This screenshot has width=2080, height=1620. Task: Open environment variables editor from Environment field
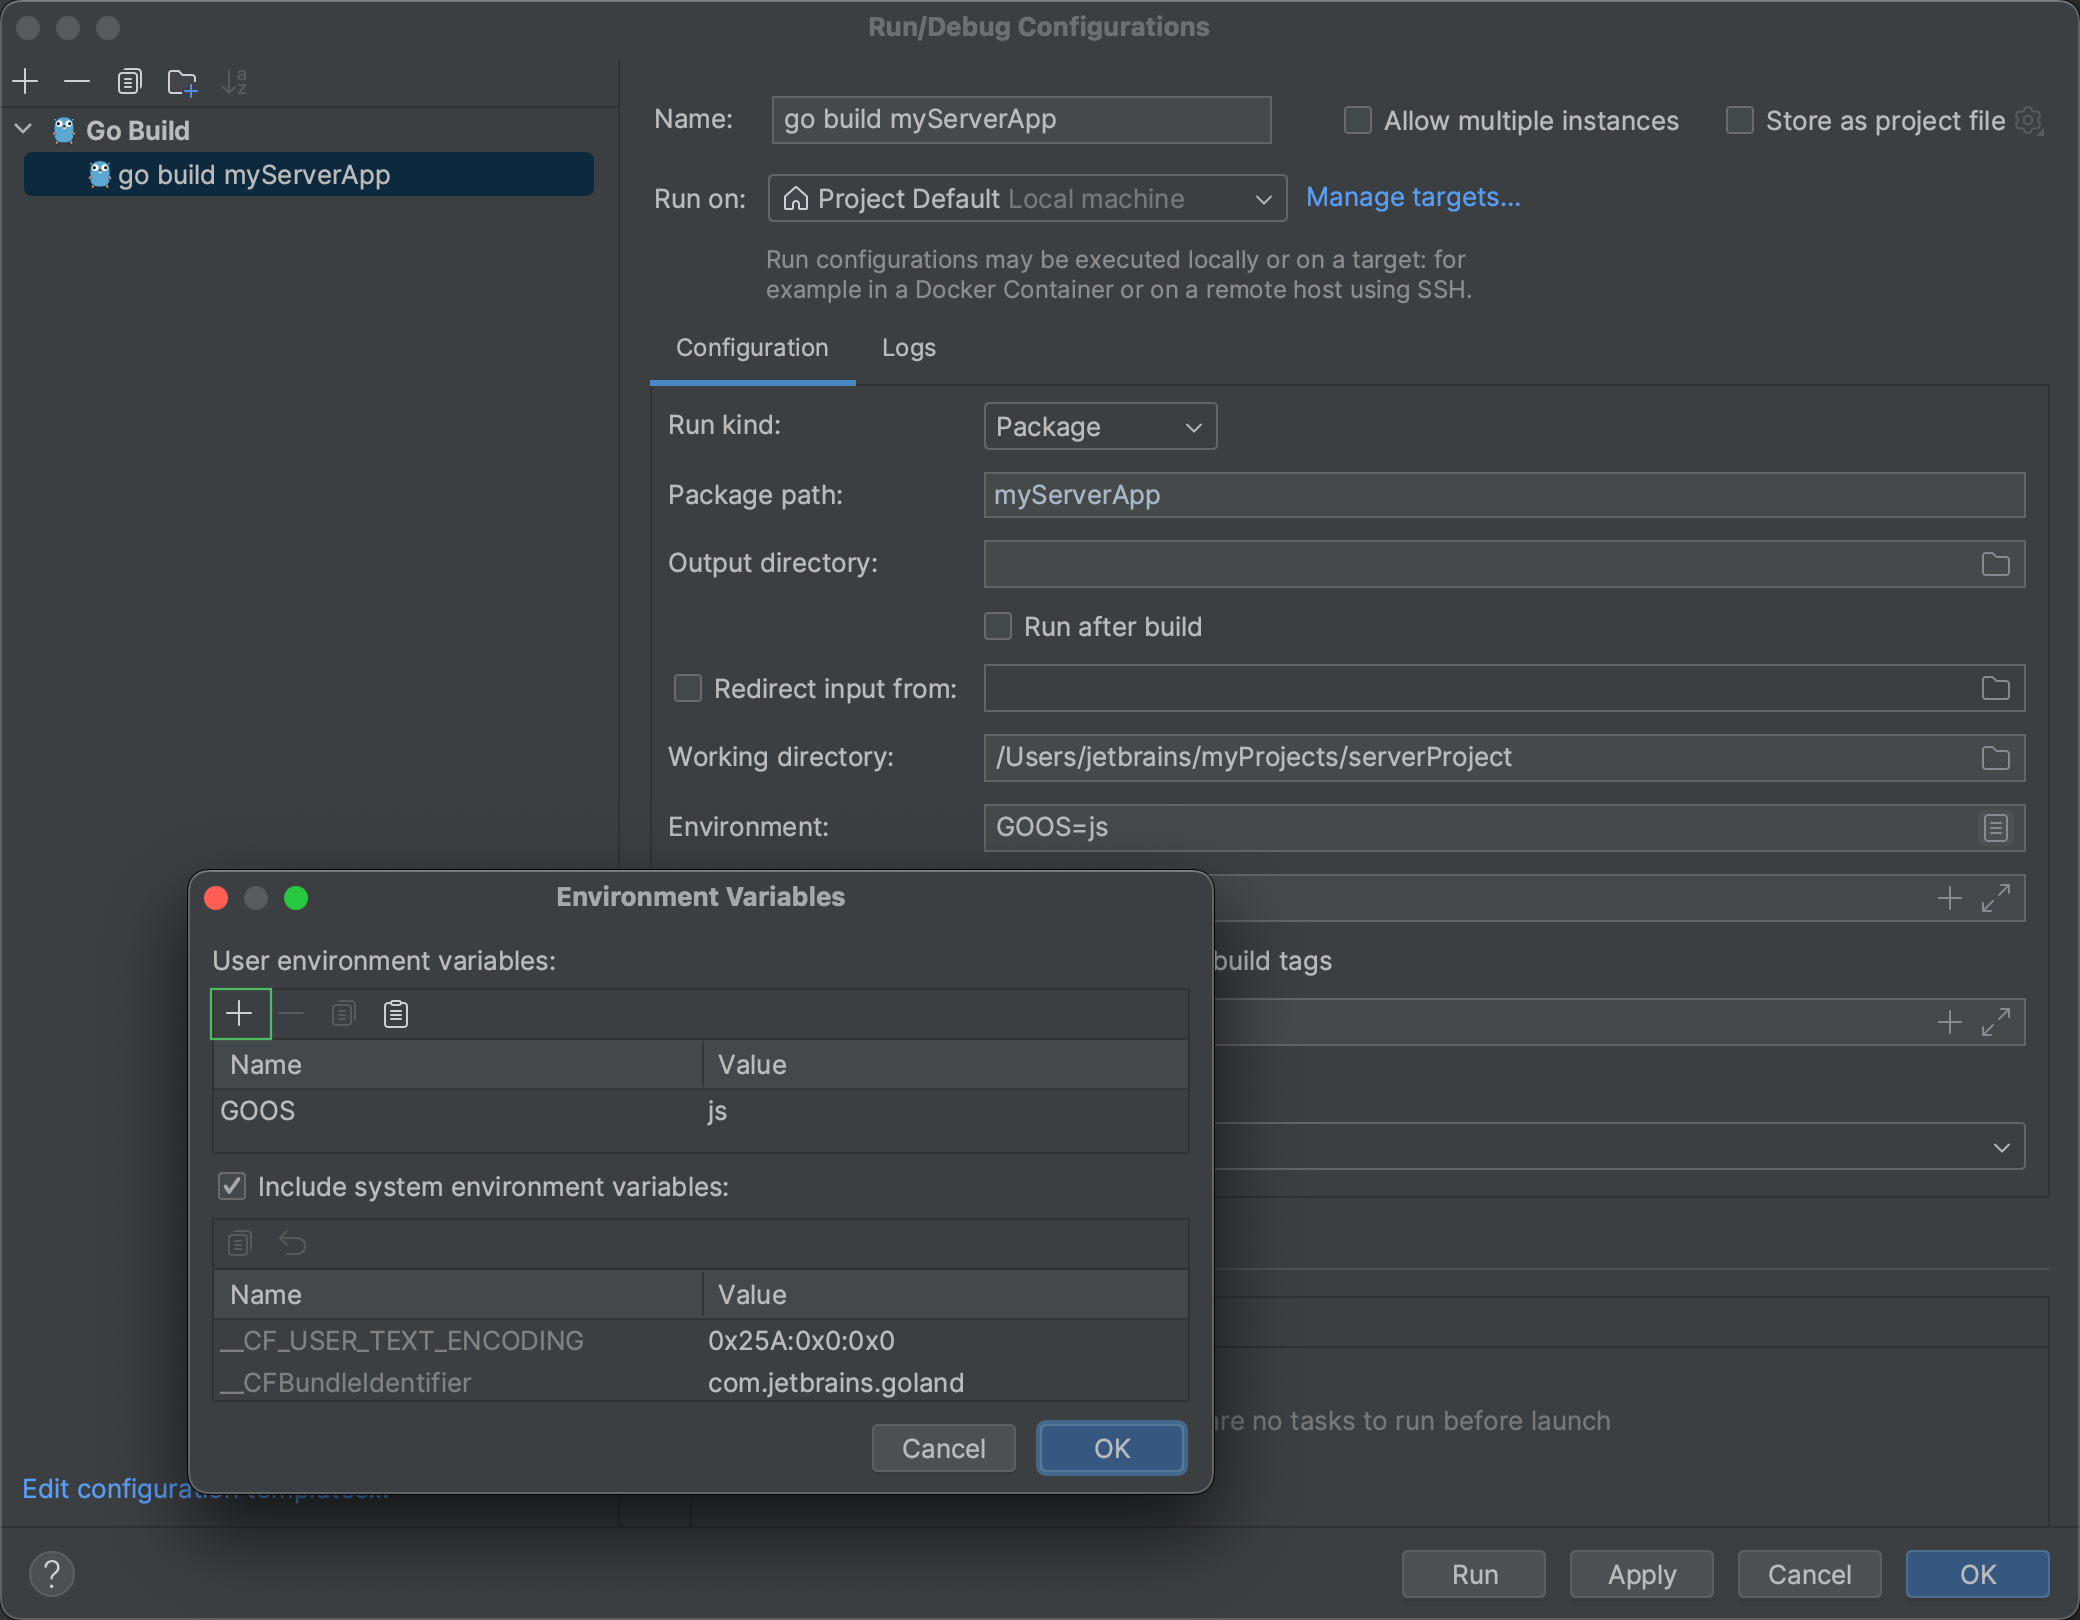[1995, 827]
